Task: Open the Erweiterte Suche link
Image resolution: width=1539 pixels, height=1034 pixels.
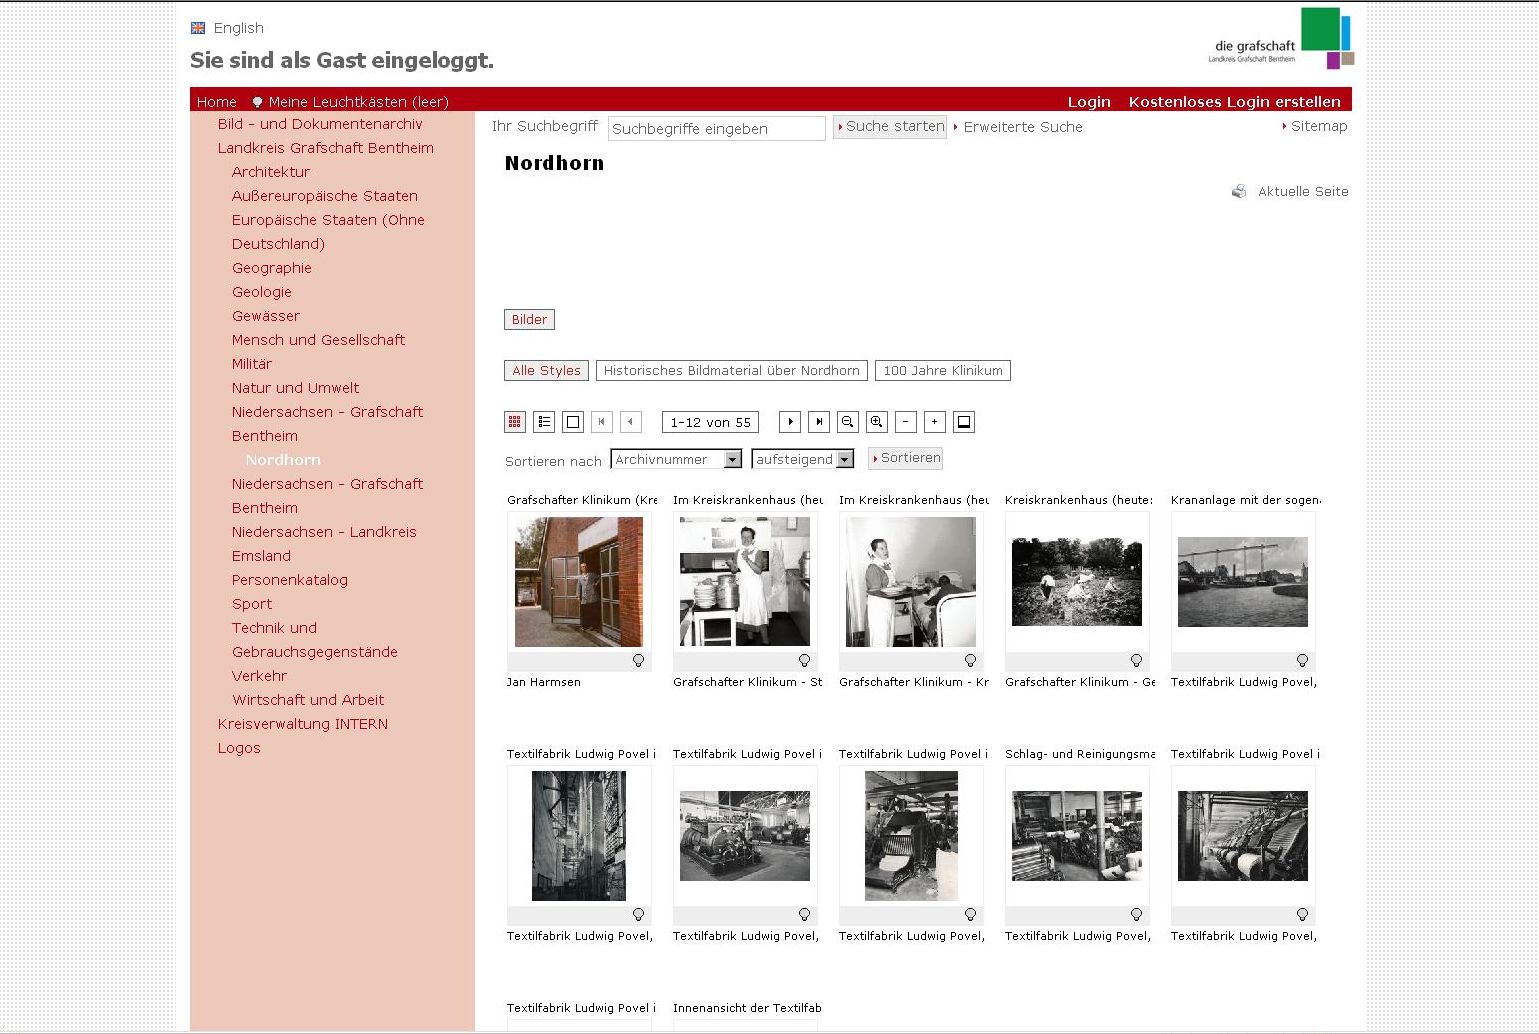Action: (x=1022, y=128)
